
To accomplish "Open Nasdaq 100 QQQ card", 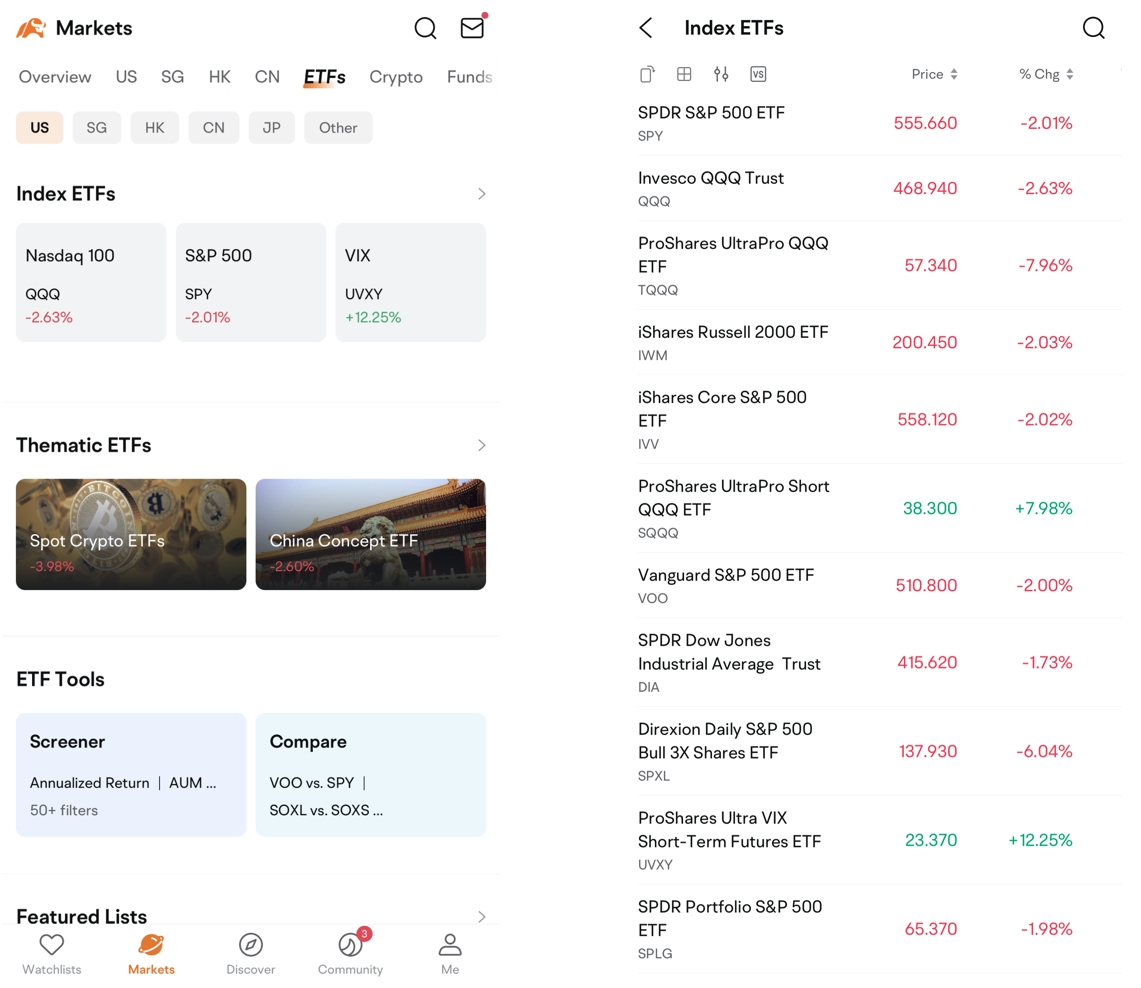I will pyautogui.click(x=91, y=282).
